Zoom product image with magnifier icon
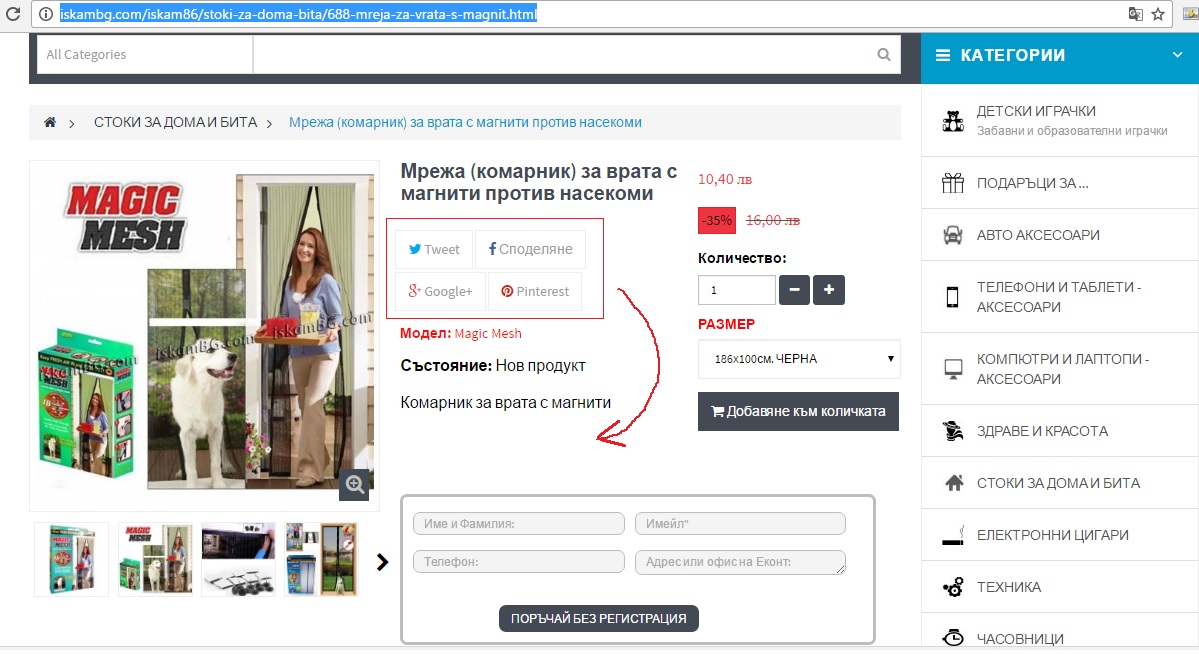 [355, 484]
